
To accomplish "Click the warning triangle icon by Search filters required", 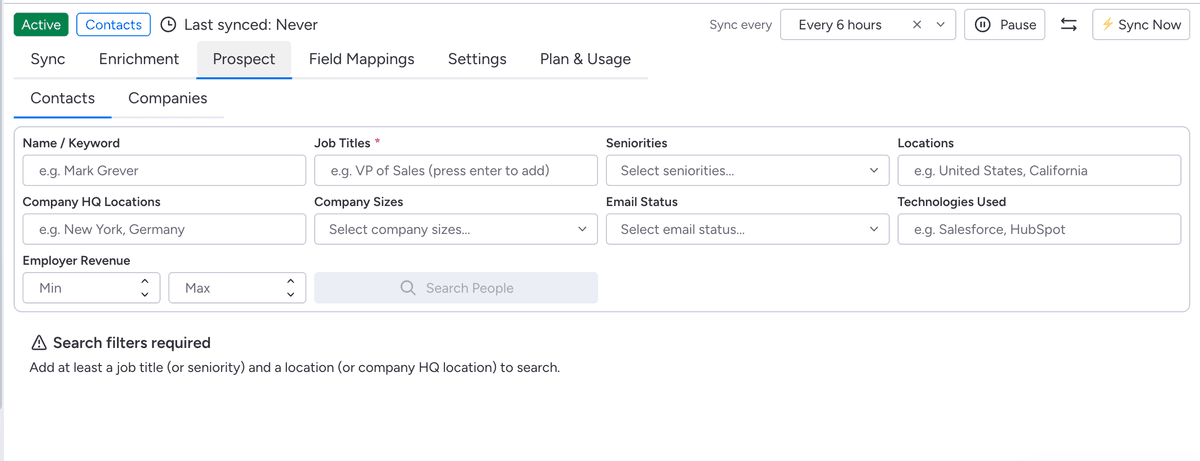I will click(39, 343).
